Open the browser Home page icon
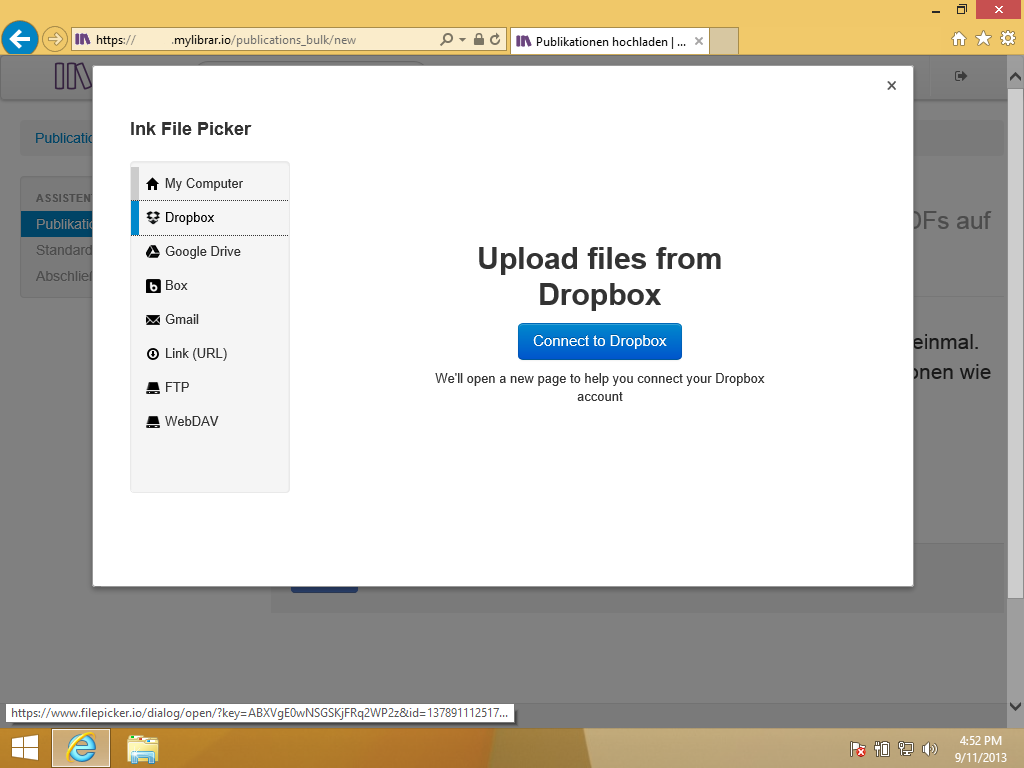Image resolution: width=1024 pixels, height=768 pixels. click(958, 39)
